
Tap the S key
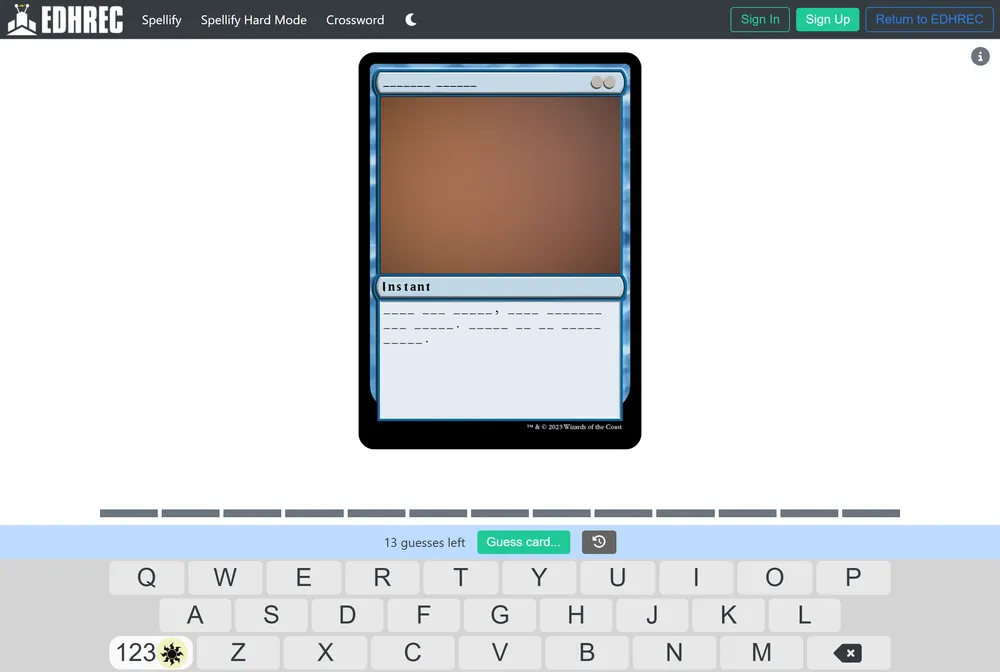pyautogui.click(x=271, y=615)
